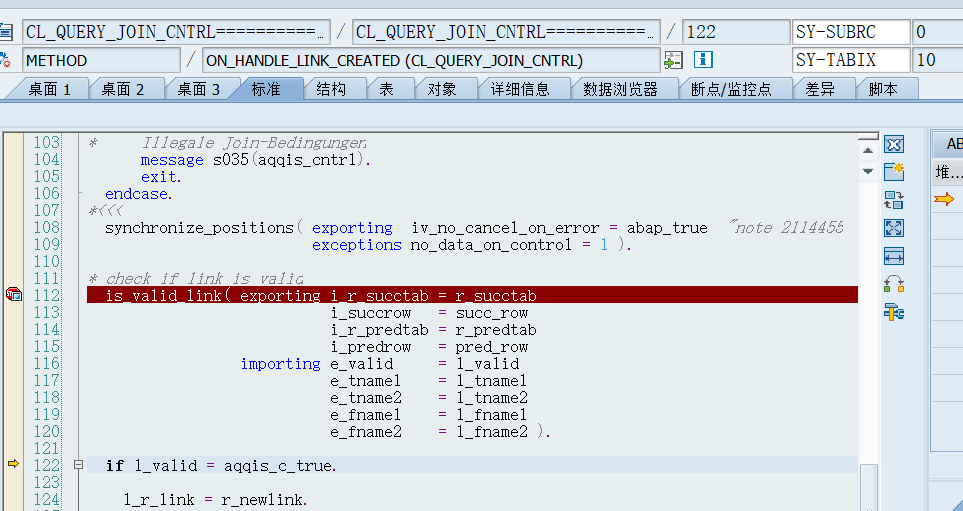Click the first CL_QUERY_JOIN_CNTRL program field
Viewport: 963px width, 511px height.
tap(176, 32)
